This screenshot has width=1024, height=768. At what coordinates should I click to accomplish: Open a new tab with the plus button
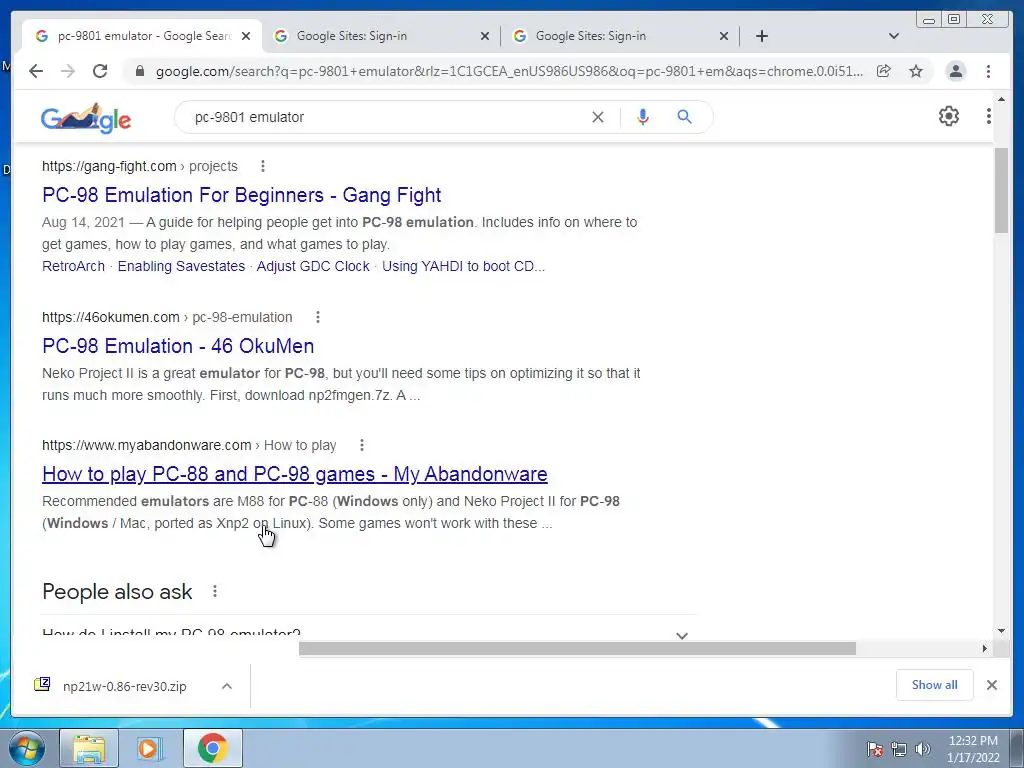(x=761, y=36)
